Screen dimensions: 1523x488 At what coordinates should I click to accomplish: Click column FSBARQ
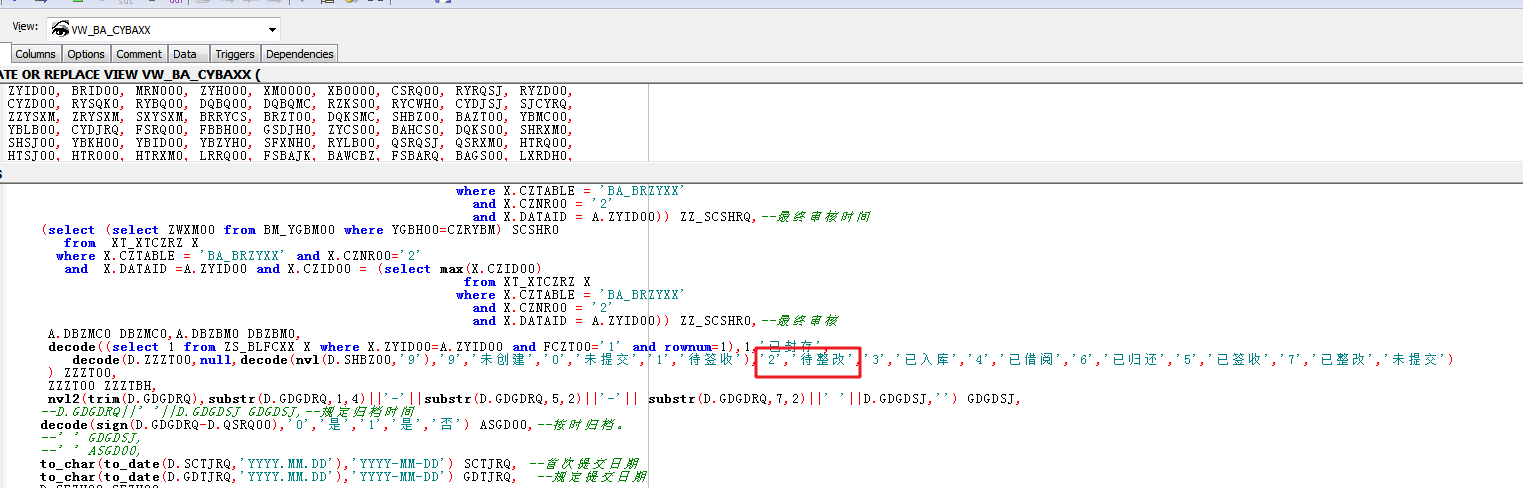415,156
